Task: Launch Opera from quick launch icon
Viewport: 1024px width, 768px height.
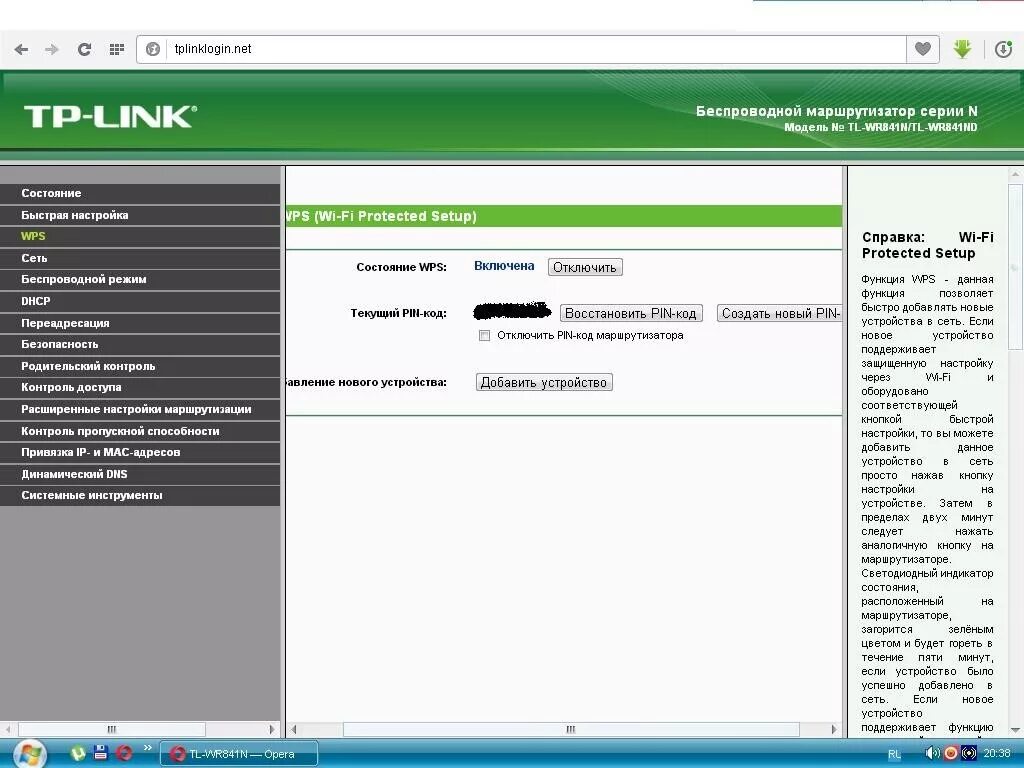Action: [123, 753]
